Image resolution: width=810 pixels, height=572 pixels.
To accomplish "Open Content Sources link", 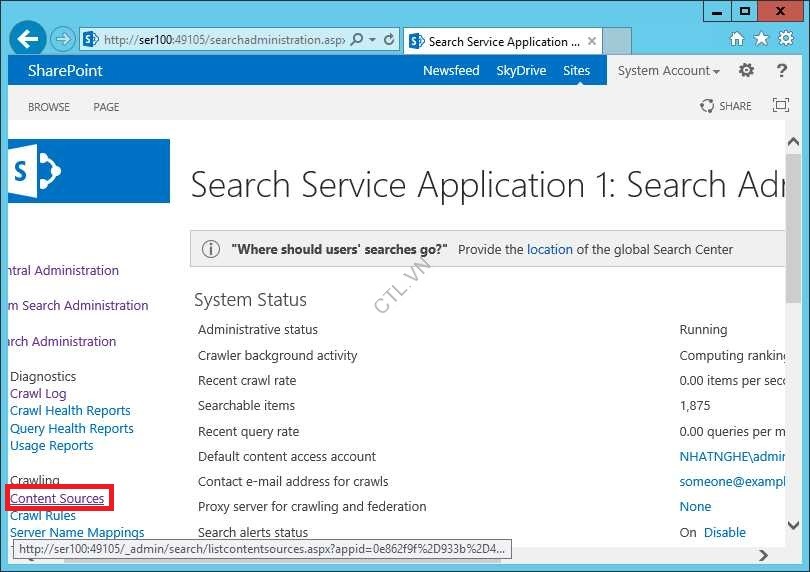I will (57, 498).
